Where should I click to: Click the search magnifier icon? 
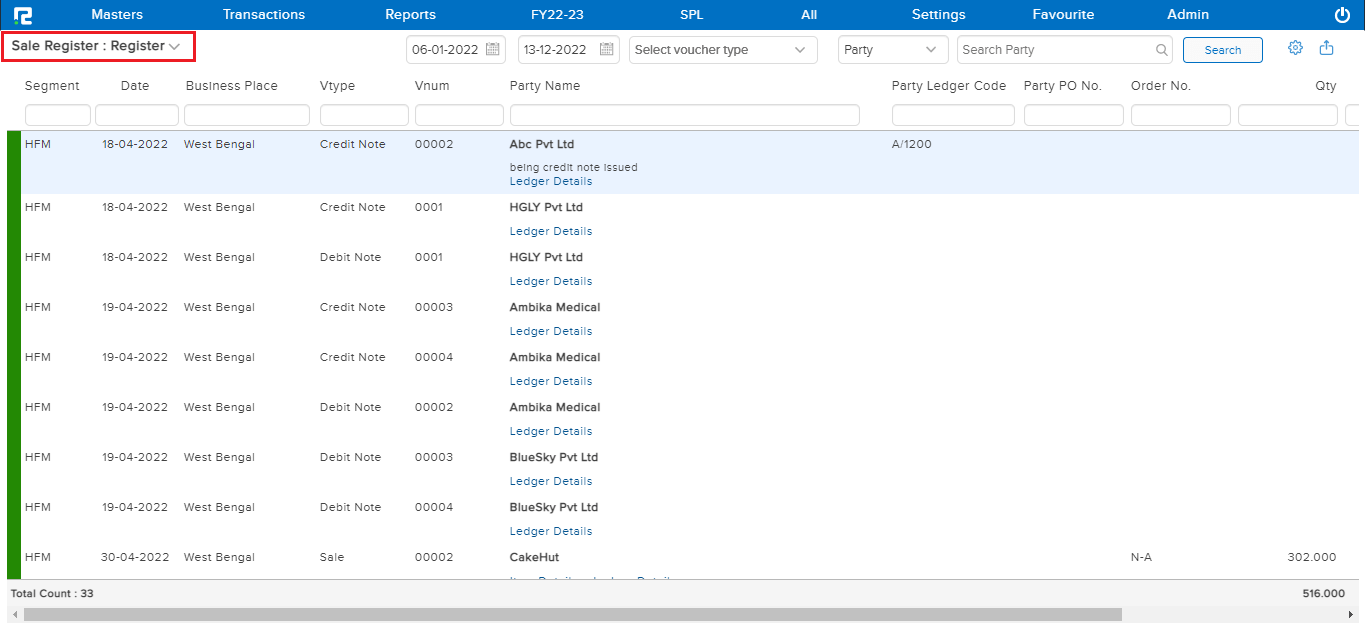(x=1162, y=50)
